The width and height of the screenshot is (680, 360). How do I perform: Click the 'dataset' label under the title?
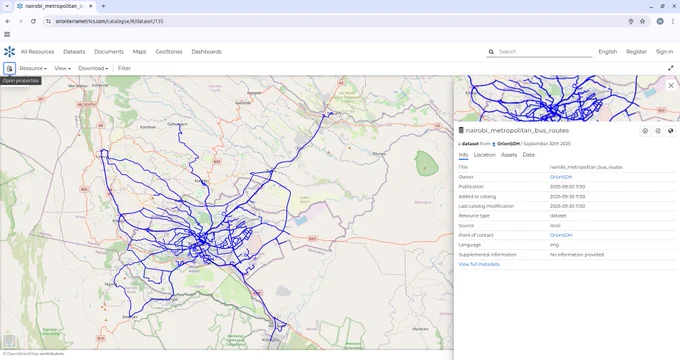(470, 144)
